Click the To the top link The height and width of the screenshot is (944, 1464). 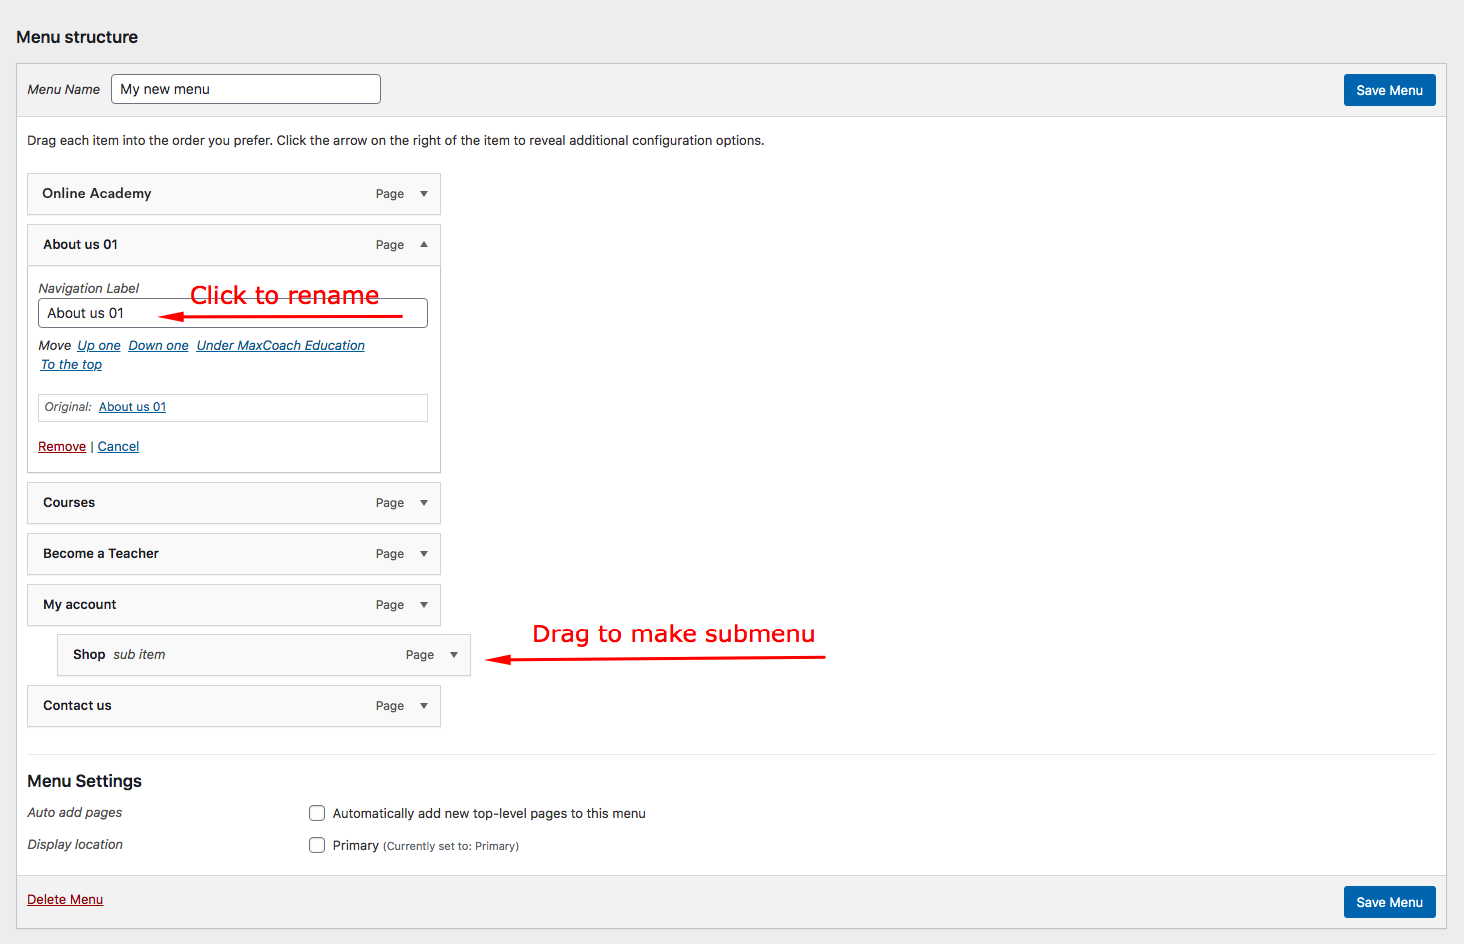71,365
